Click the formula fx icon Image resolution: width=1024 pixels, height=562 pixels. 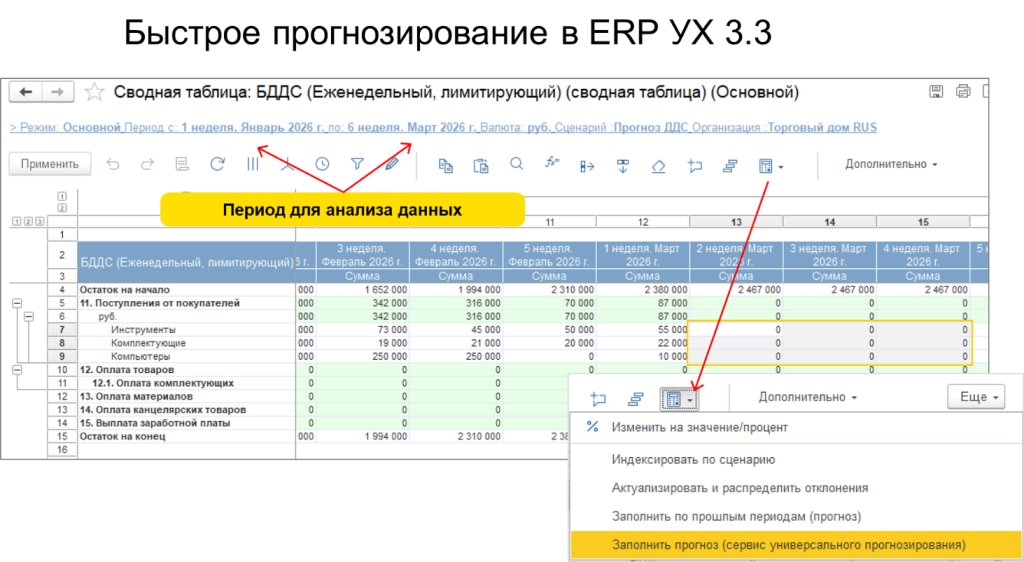551,164
